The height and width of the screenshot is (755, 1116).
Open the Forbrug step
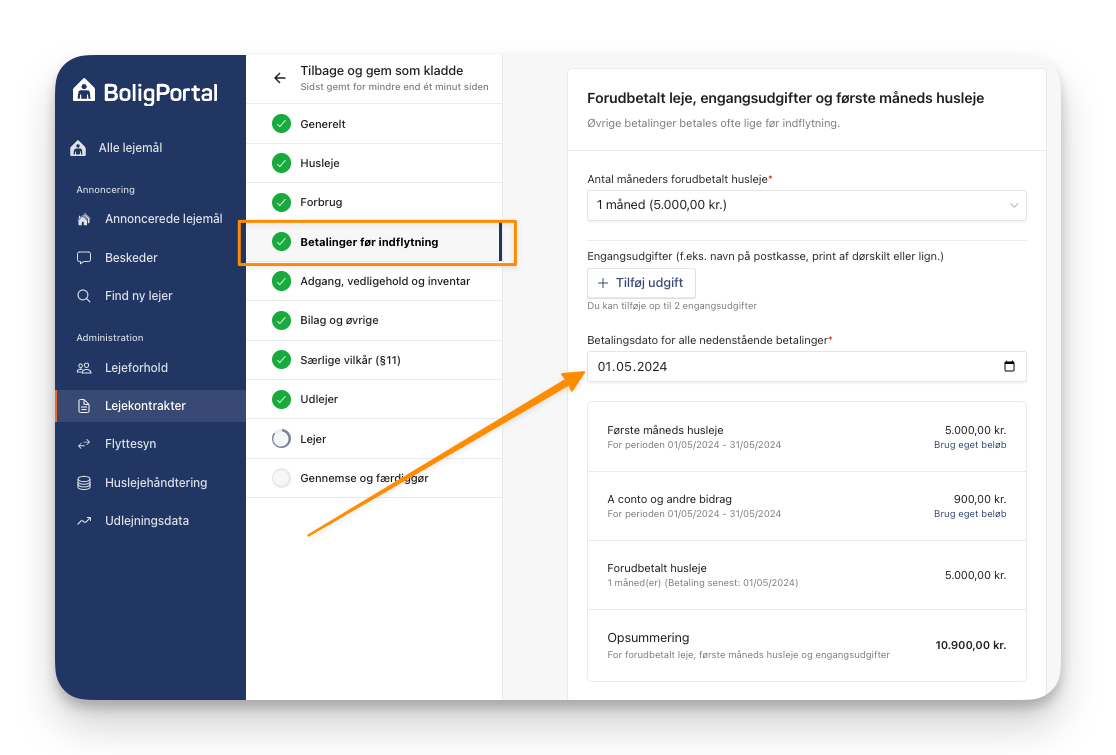374,202
